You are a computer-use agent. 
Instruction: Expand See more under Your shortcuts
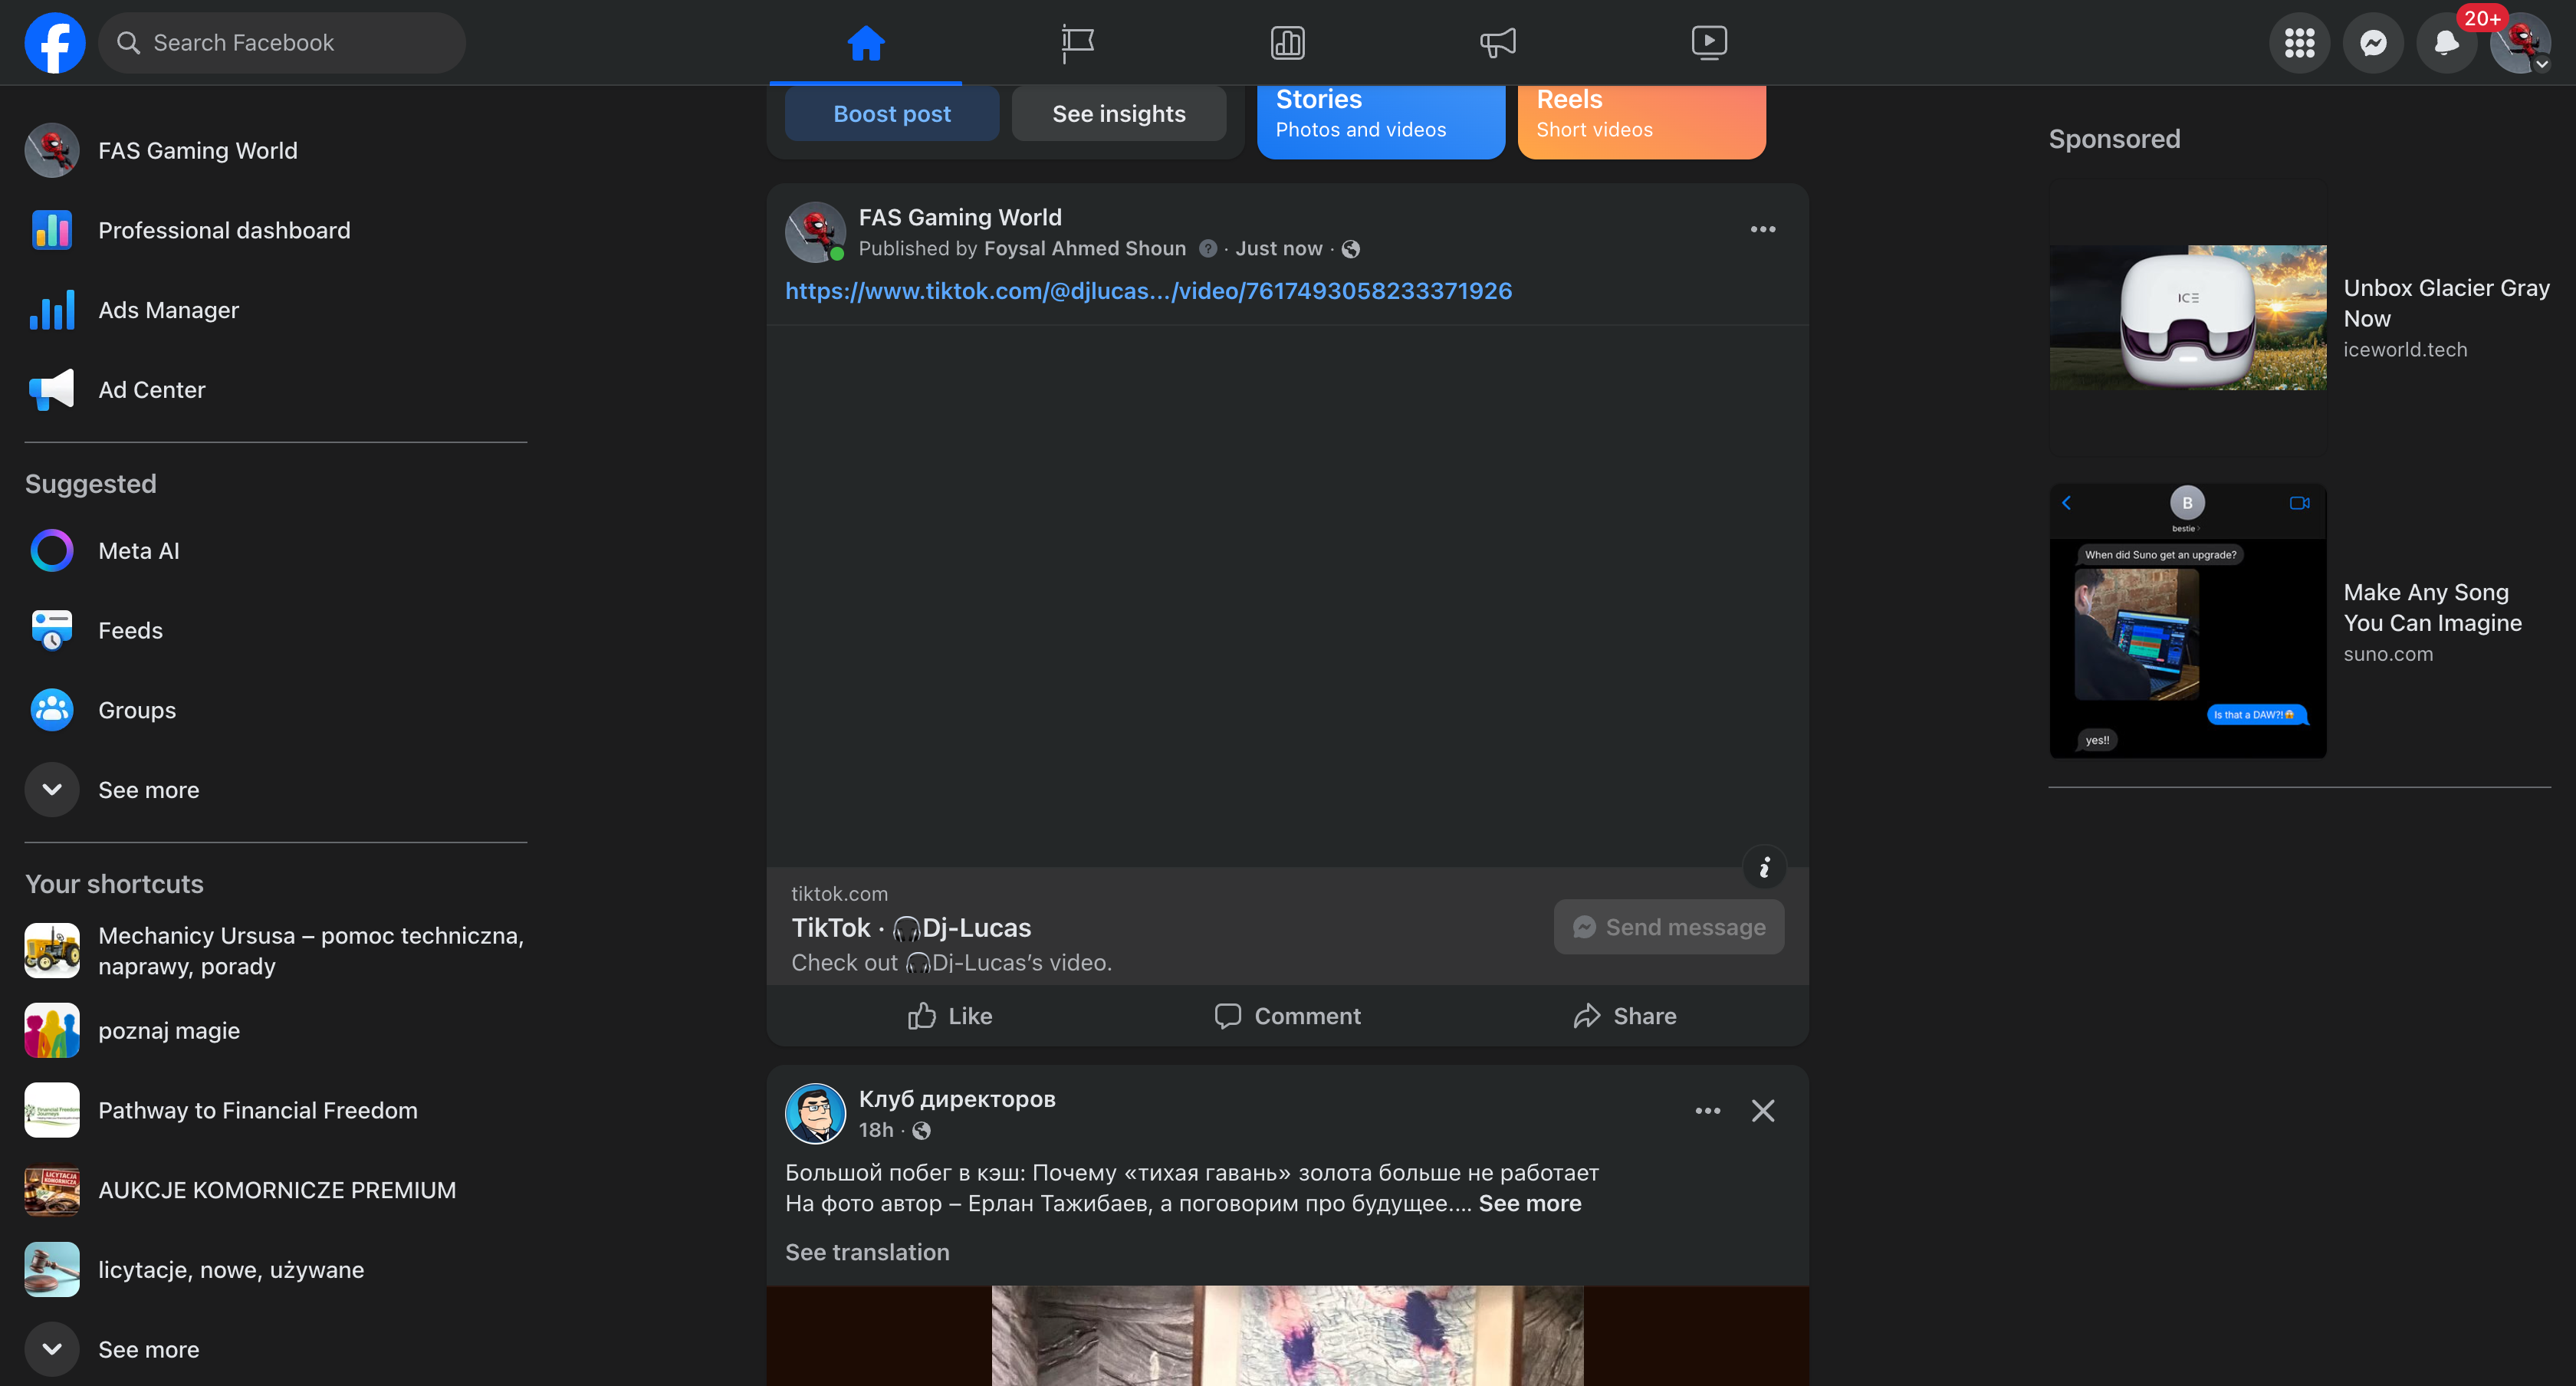148,1349
